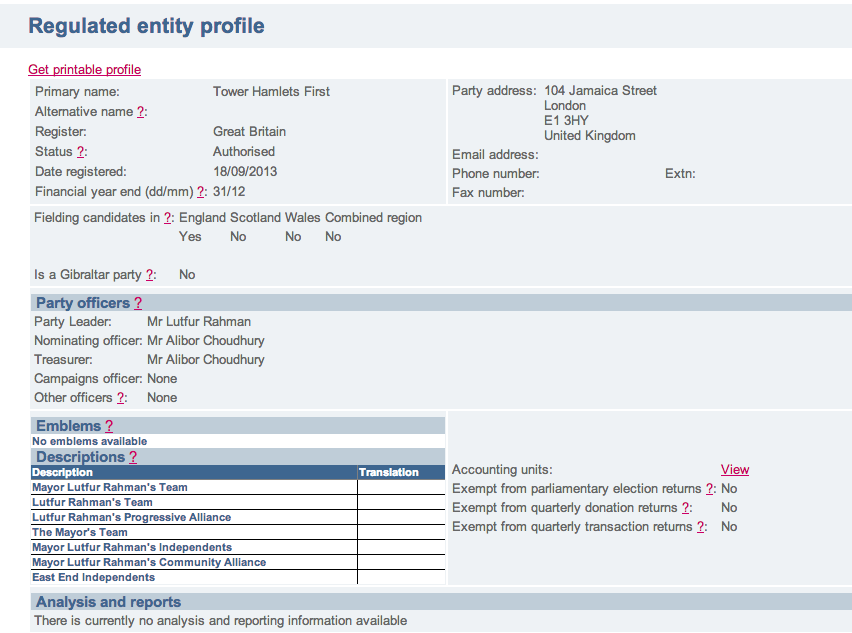Viewport: 852px width, 633px height.
Task: Click help for Exempt from quarterly donation returns
Action: [x=686, y=508]
